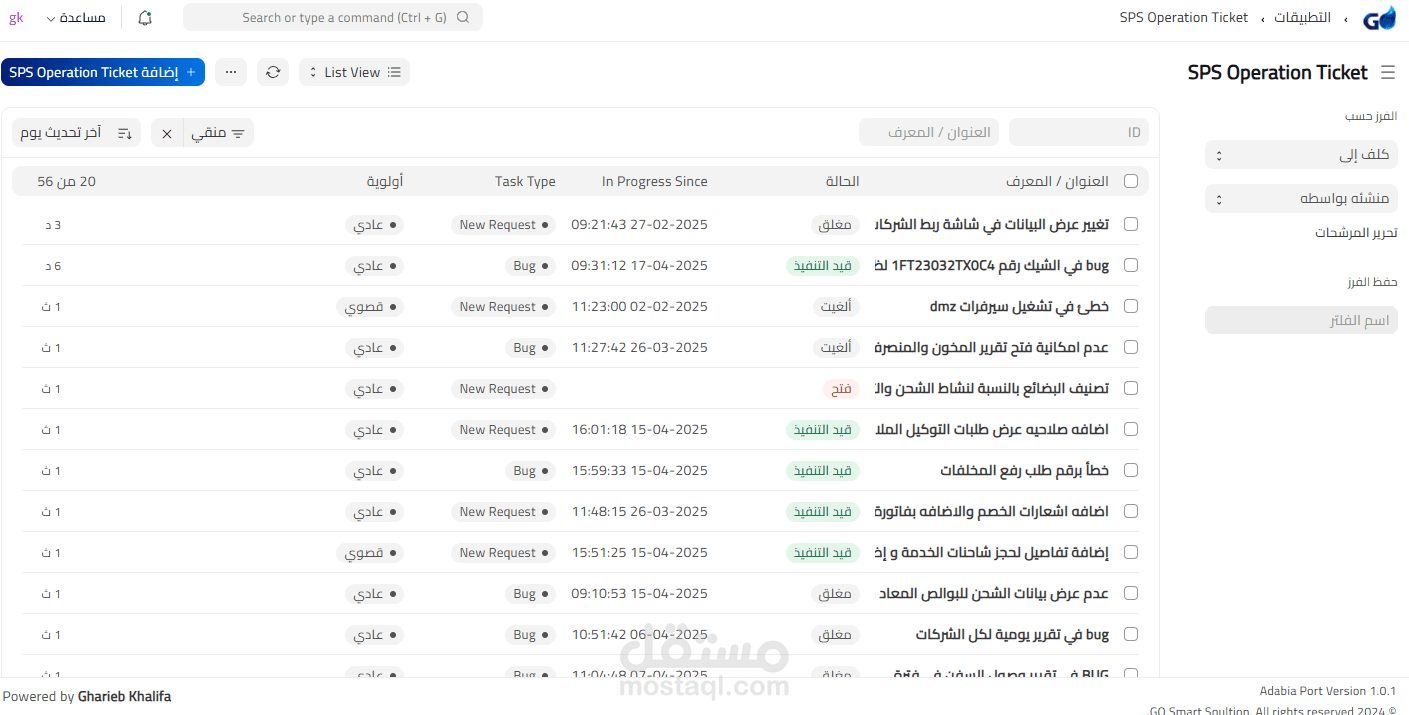Click the GO home logo

(1380, 18)
